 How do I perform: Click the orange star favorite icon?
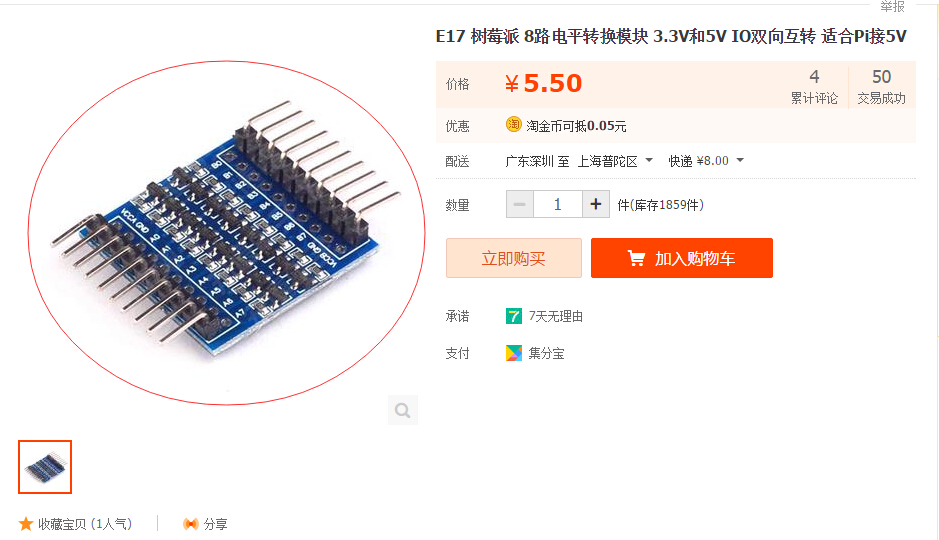pos(26,524)
